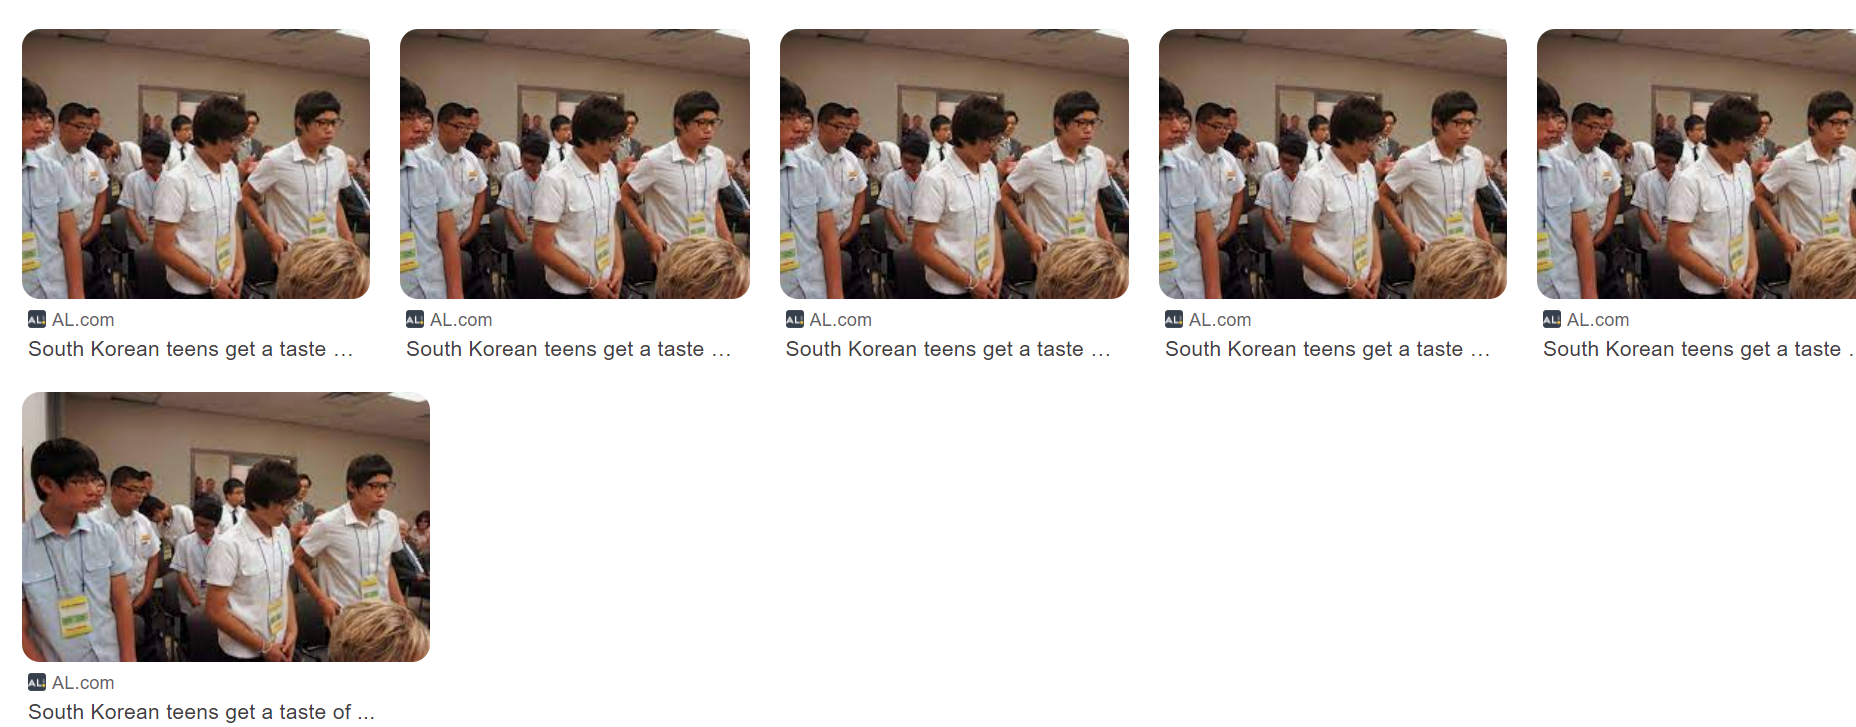Open the third image result thumbnail
This screenshot has width=1856, height=727.
tap(954, 164)
